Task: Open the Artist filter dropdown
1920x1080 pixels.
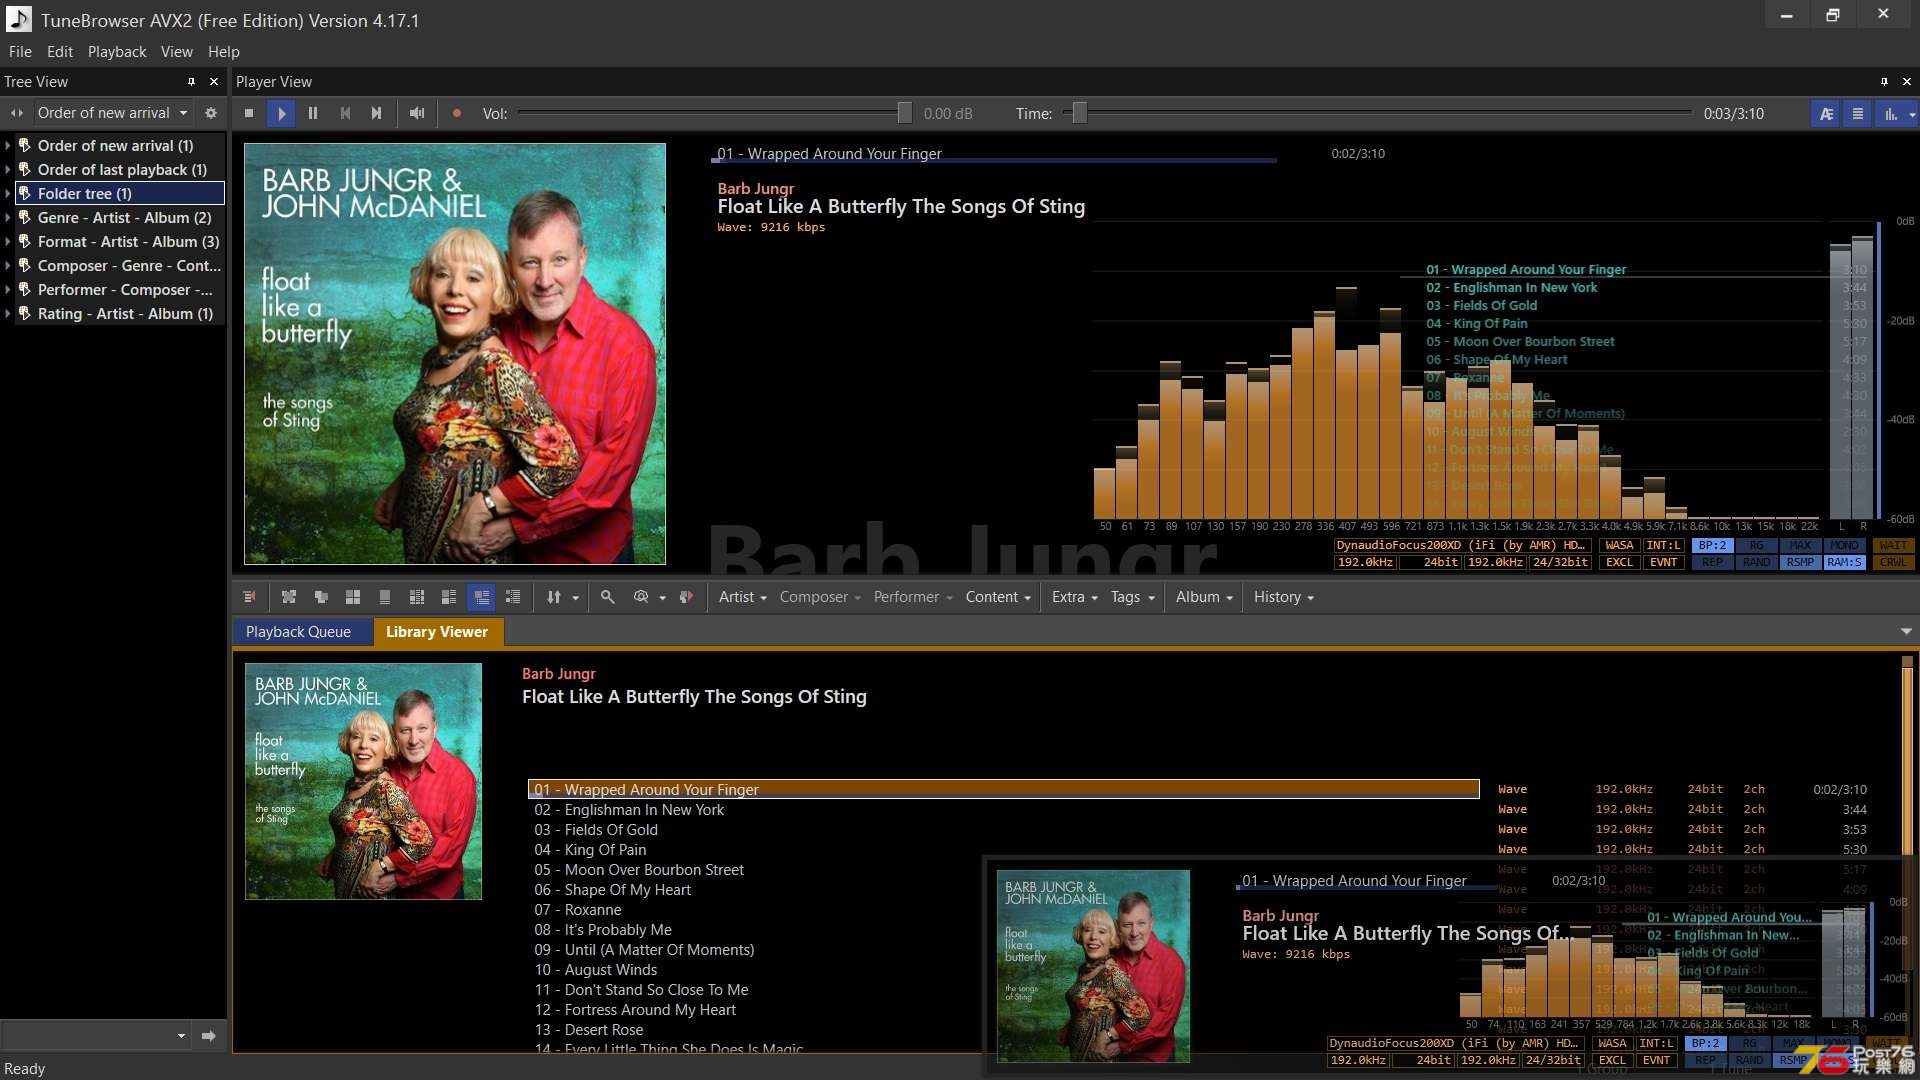Action: point(742,597)
